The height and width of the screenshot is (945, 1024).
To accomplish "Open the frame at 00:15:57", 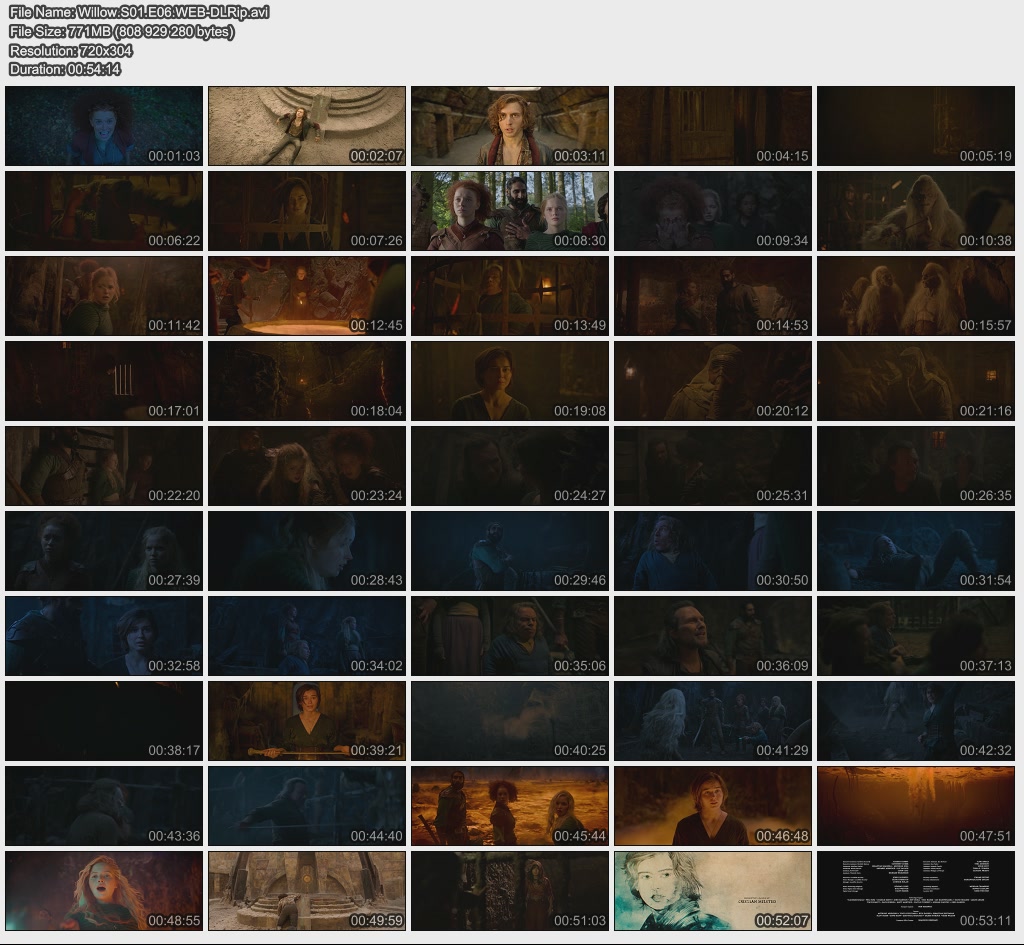I will point(916,296).
